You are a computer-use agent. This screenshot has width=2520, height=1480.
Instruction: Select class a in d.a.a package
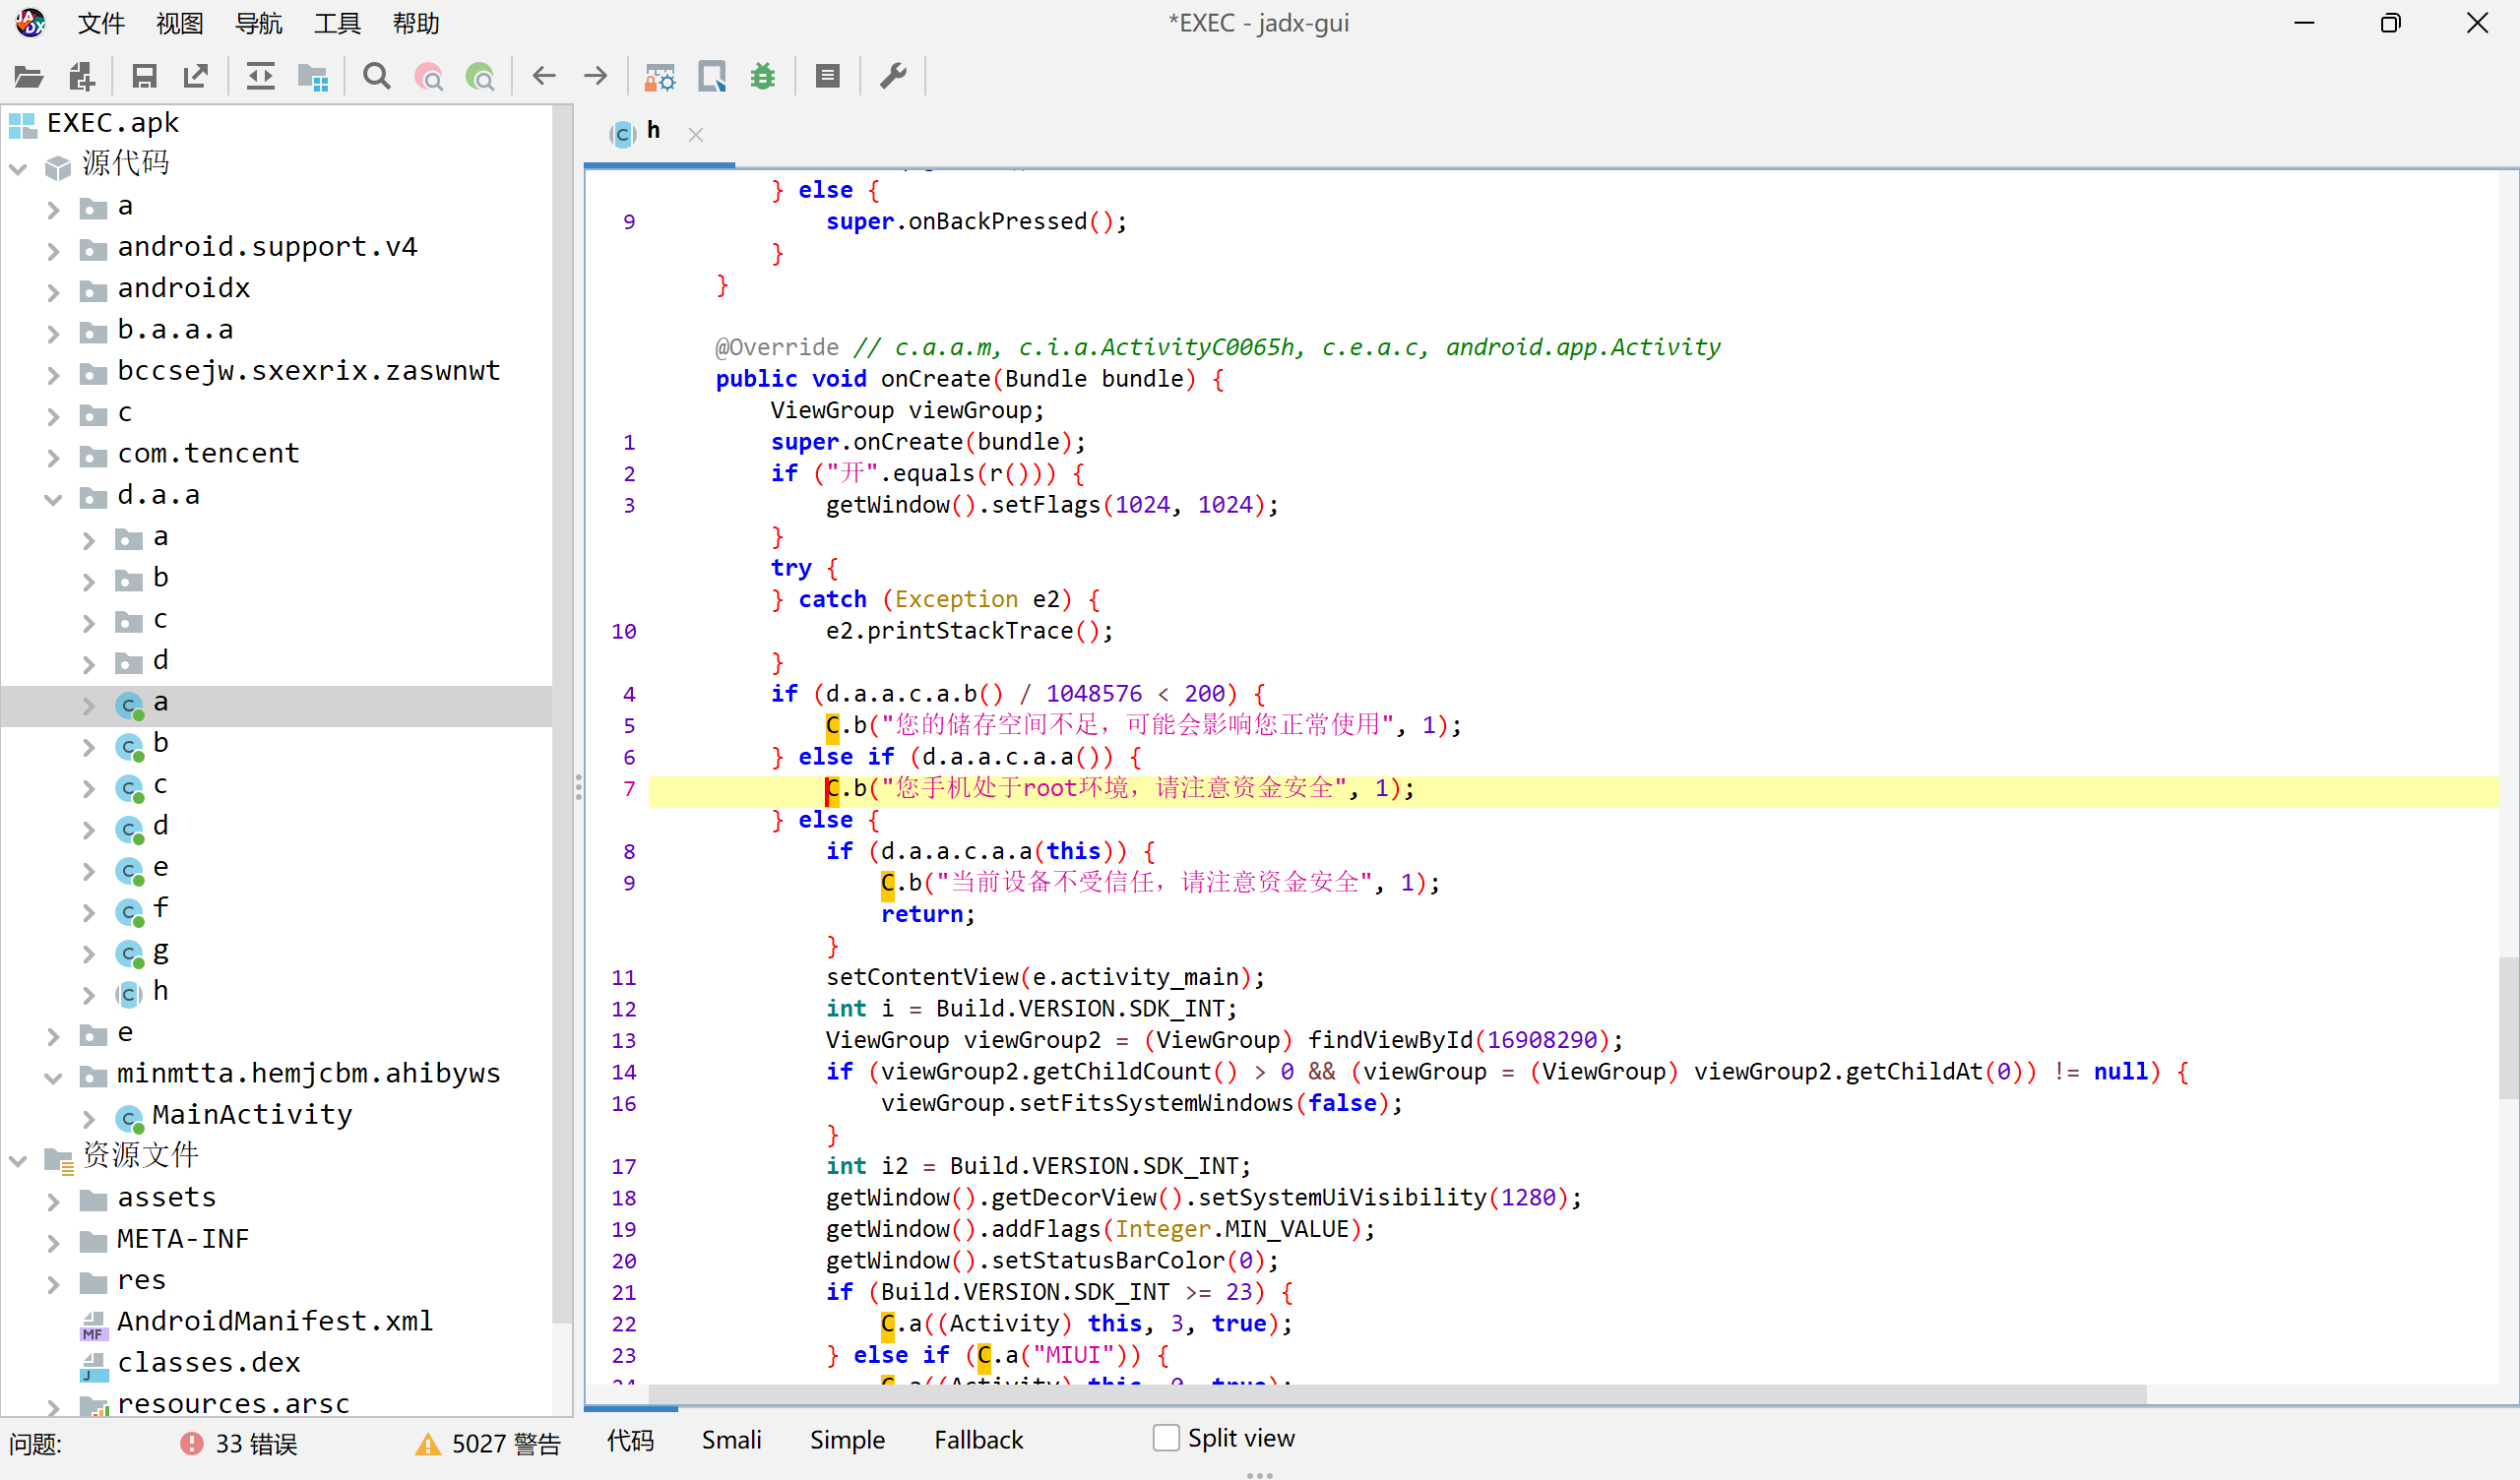pos(160,702)
